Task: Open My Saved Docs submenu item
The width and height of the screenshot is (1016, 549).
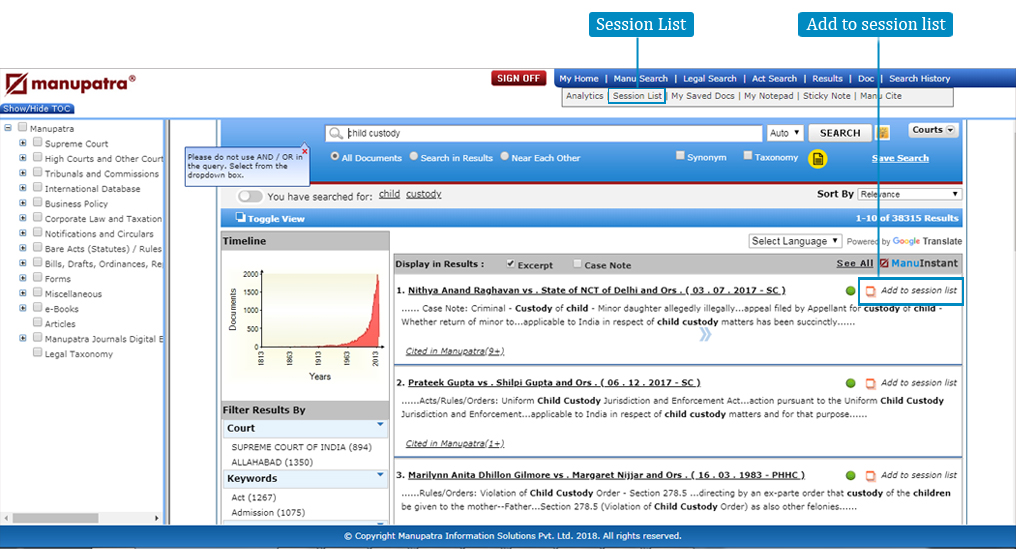Action: 703,96
